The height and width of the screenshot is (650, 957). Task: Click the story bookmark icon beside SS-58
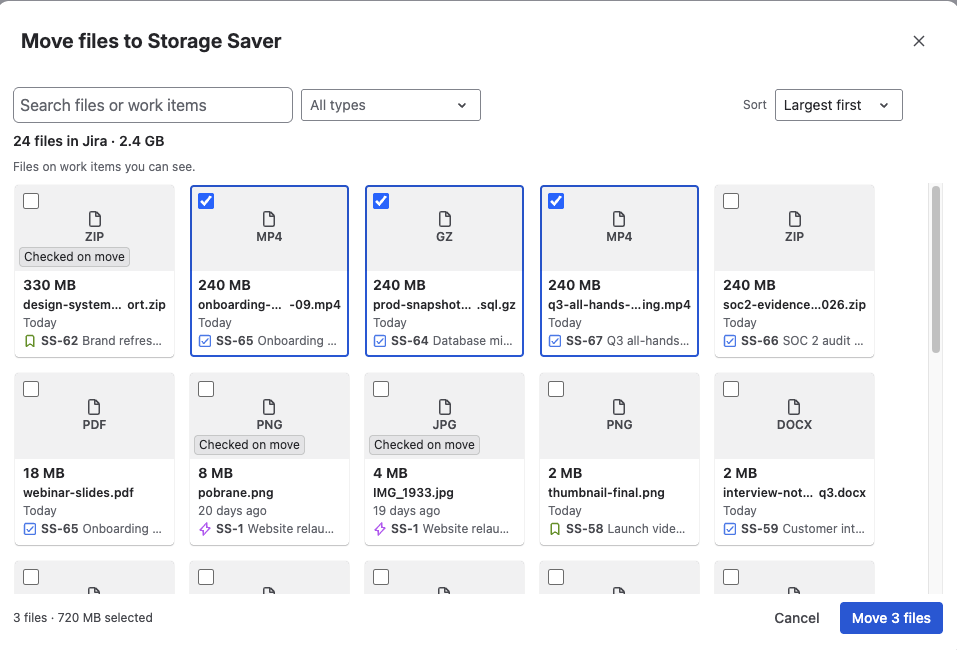555,529
